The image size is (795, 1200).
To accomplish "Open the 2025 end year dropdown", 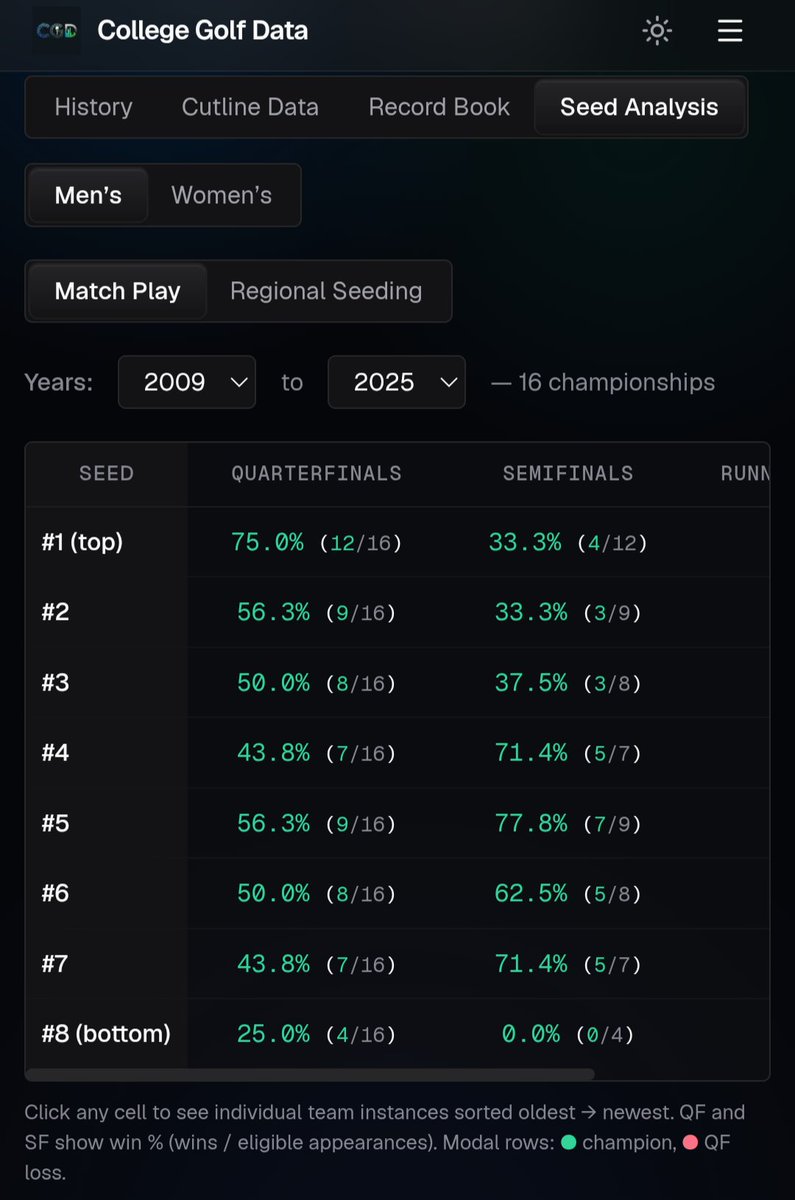I will [x=397, y=382].
